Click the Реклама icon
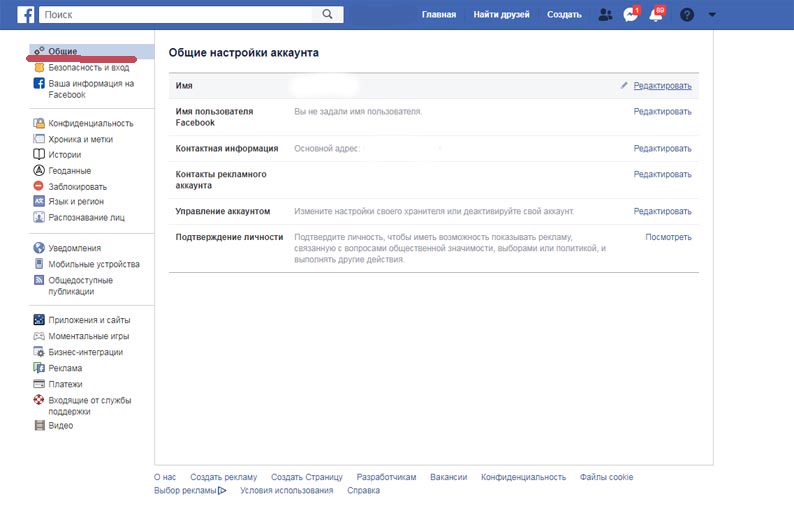This screenshot has height=508, width=794. coord(39,368)
